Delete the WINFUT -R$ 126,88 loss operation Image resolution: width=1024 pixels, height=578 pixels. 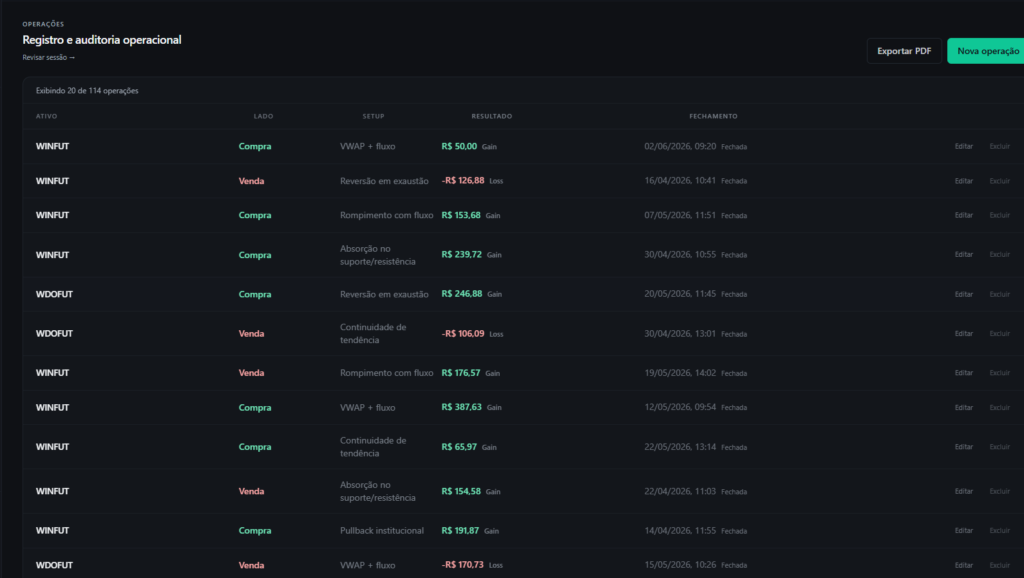999,181
